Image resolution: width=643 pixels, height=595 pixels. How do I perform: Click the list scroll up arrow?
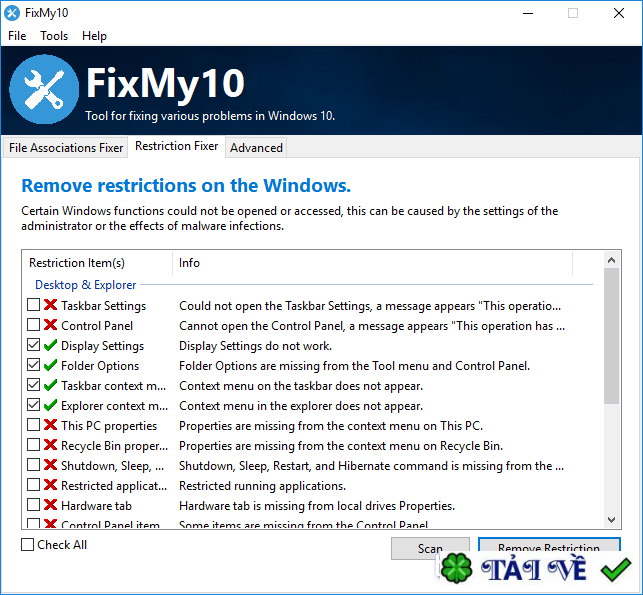(611, 260)
